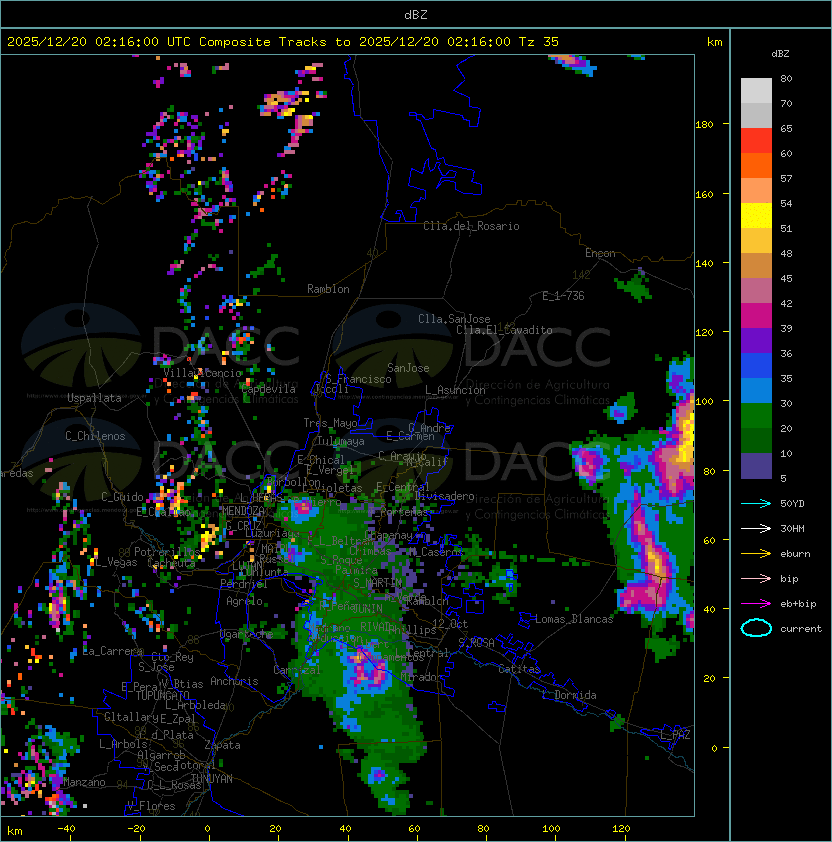Click the 'Mirador' place label
The image size is (832, 842).
[421, 677]
